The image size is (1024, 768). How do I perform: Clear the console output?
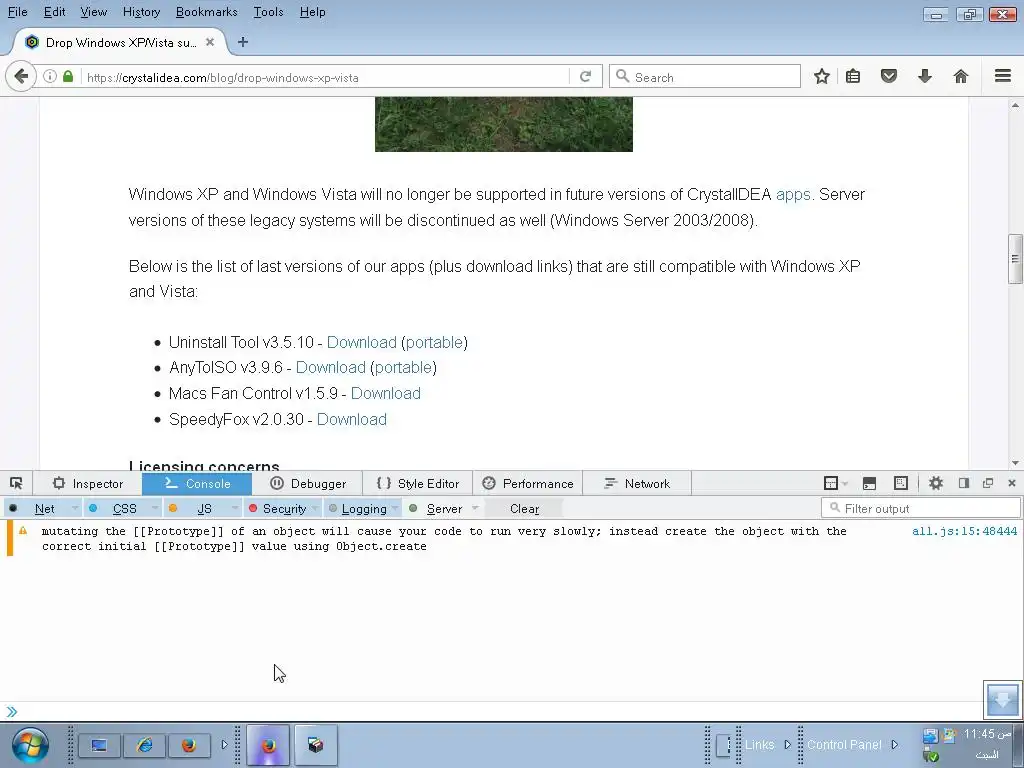pos(524,509)
